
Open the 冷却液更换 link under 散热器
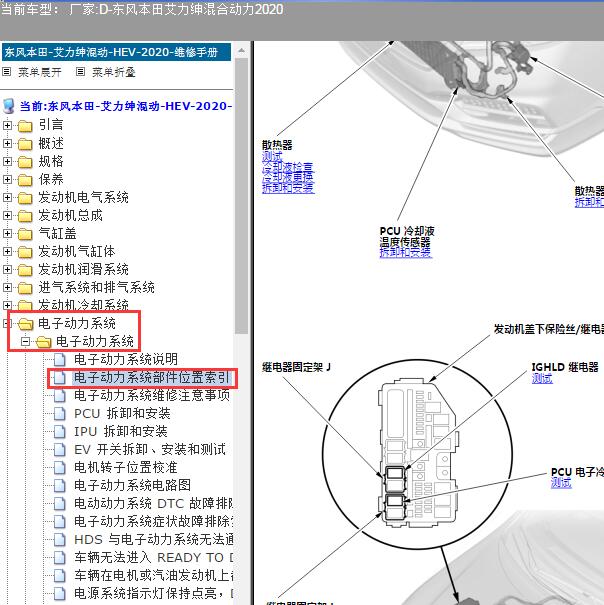[x=288, y=177]
